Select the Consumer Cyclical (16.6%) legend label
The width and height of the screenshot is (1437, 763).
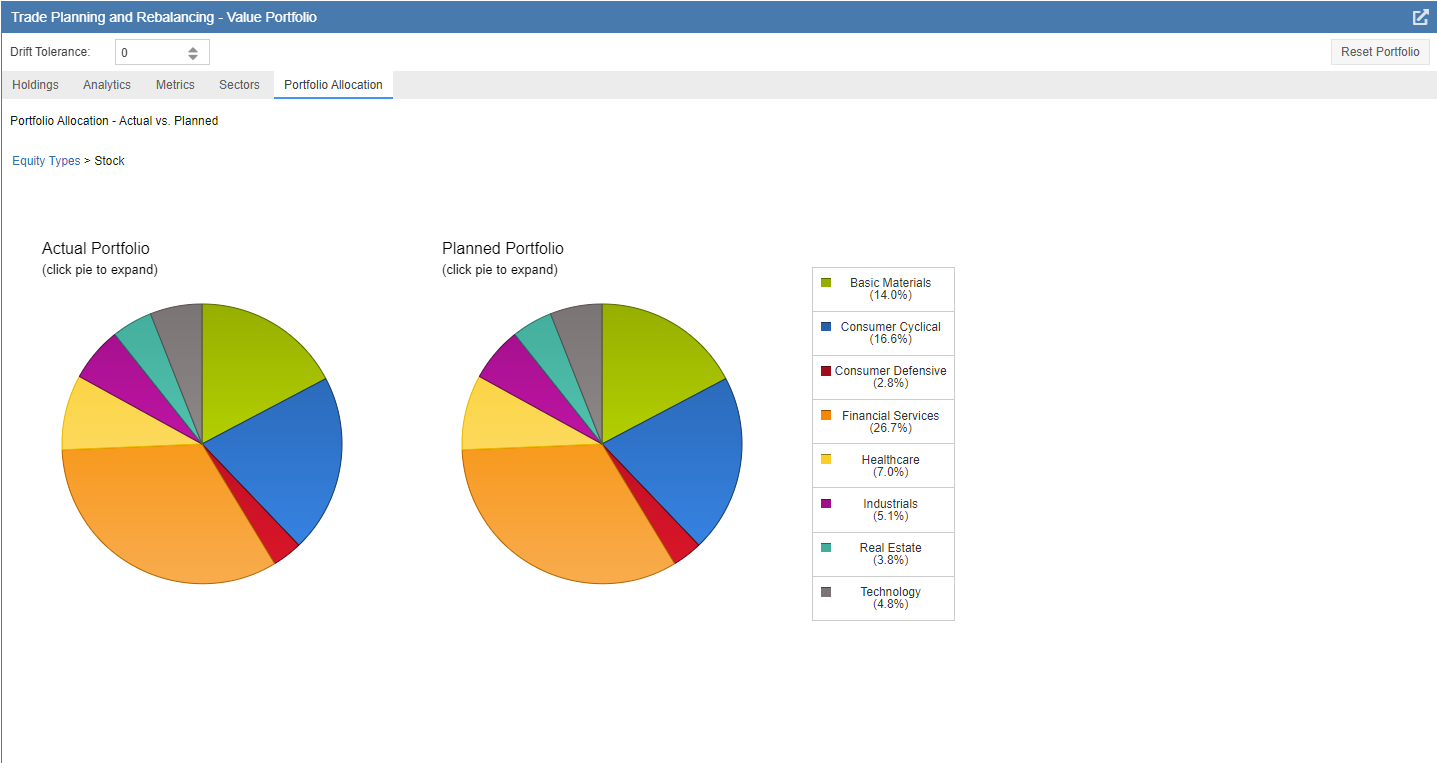tap(890, 333)
